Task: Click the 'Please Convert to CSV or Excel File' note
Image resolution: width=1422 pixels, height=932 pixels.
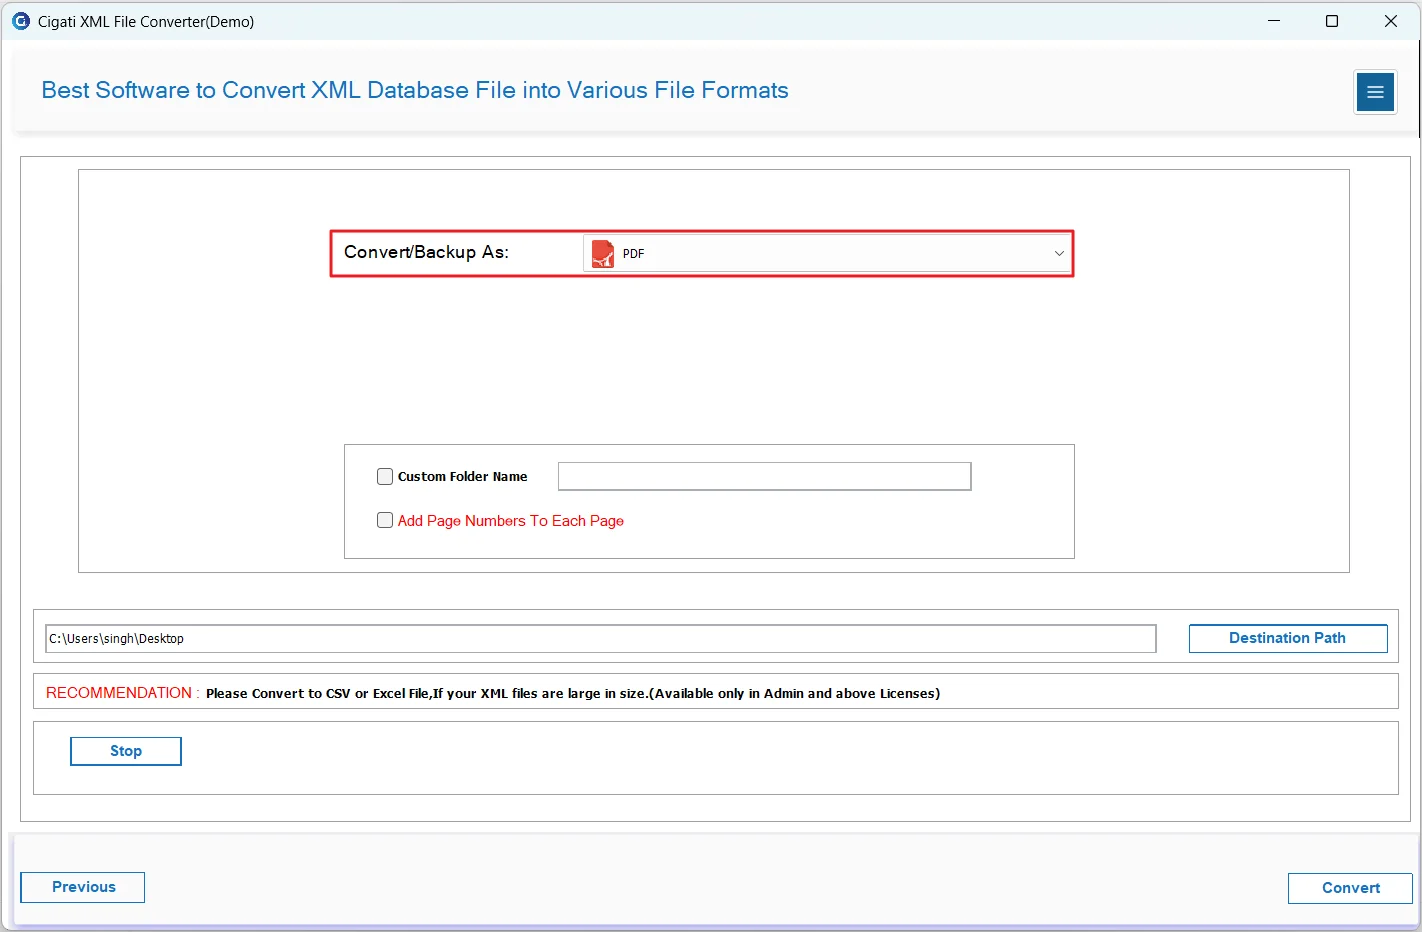Action: coord(573,693)
